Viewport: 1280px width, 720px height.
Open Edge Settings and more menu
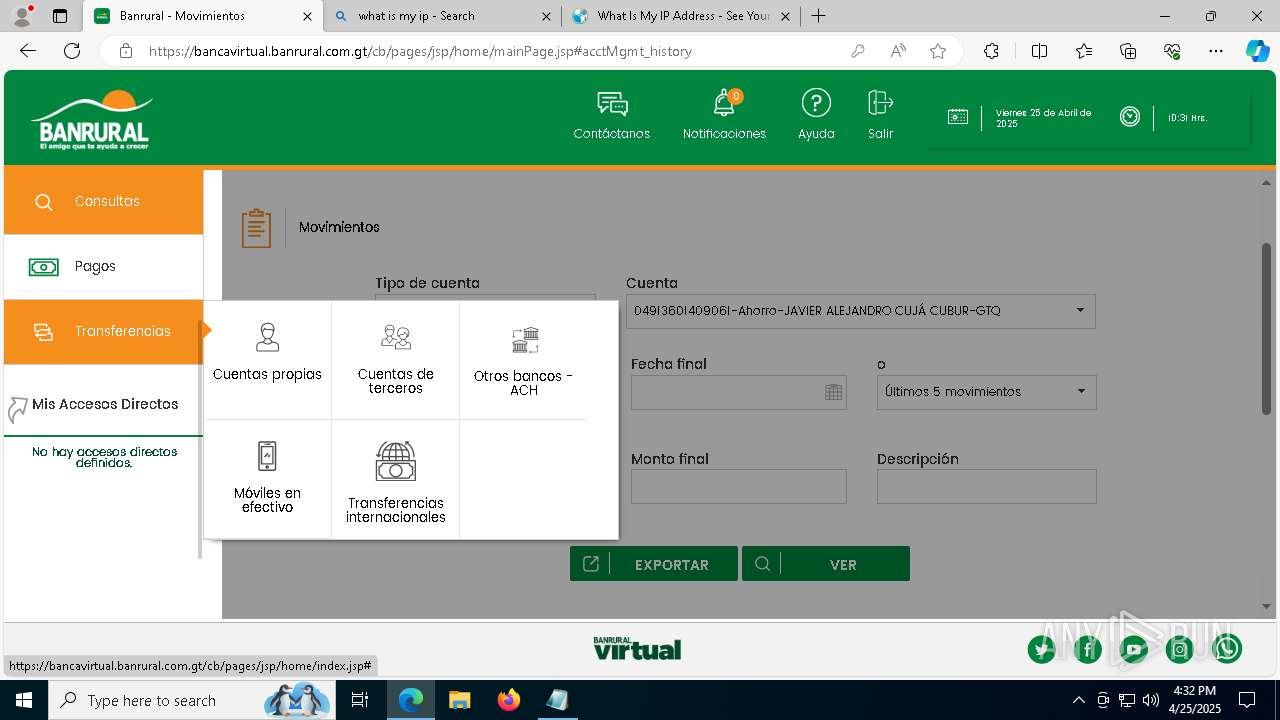coord(1216,51)
